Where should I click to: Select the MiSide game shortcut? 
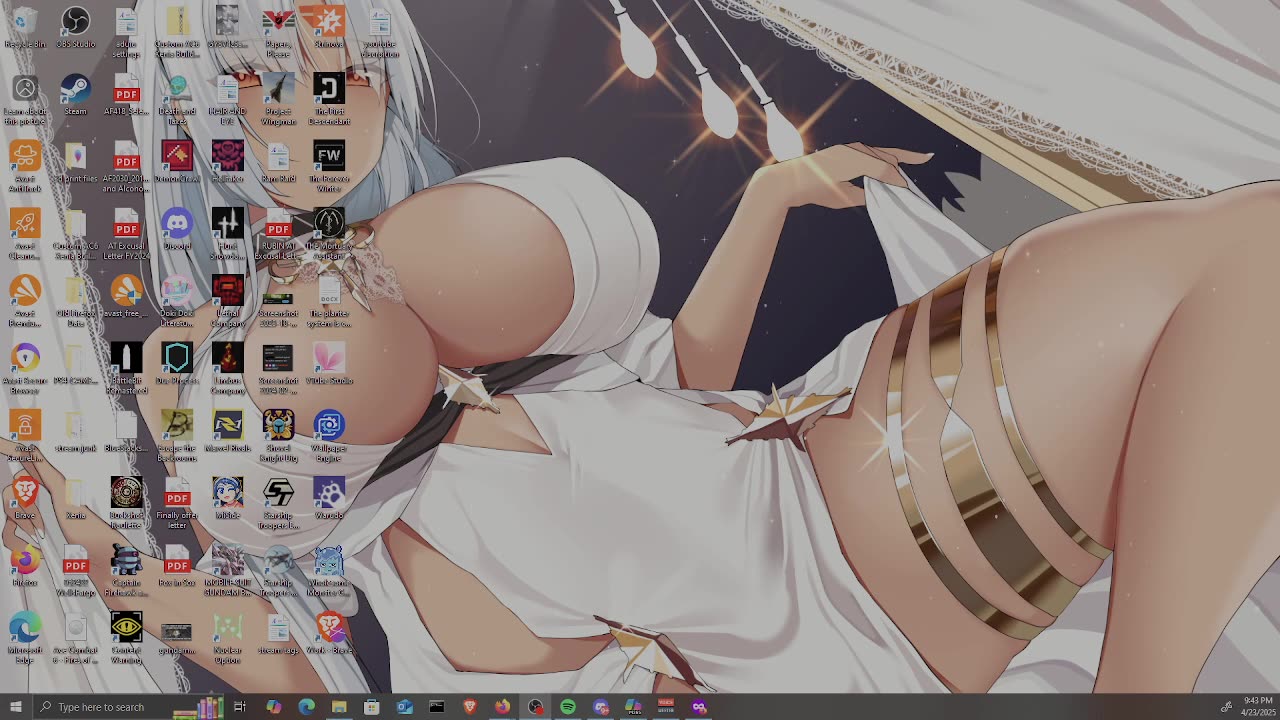pyautogui.click(x=227, y=498)
